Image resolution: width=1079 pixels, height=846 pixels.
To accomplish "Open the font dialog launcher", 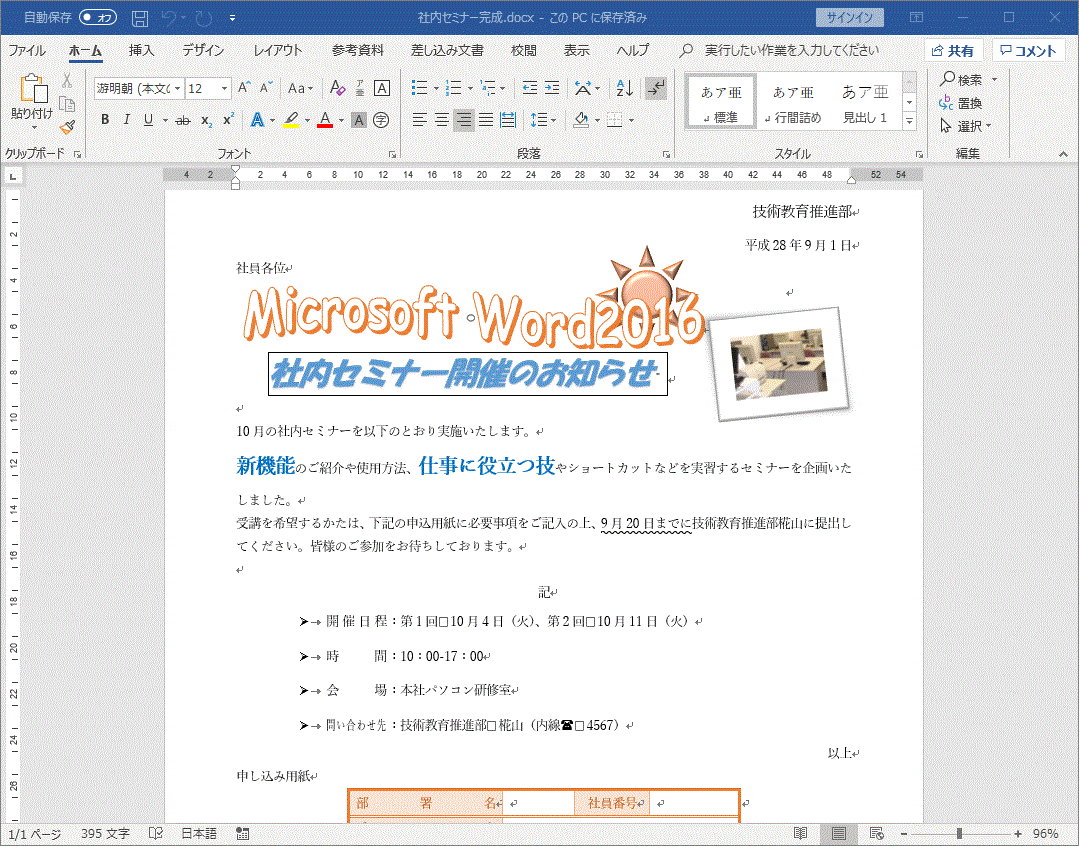I will click(392, 154).
